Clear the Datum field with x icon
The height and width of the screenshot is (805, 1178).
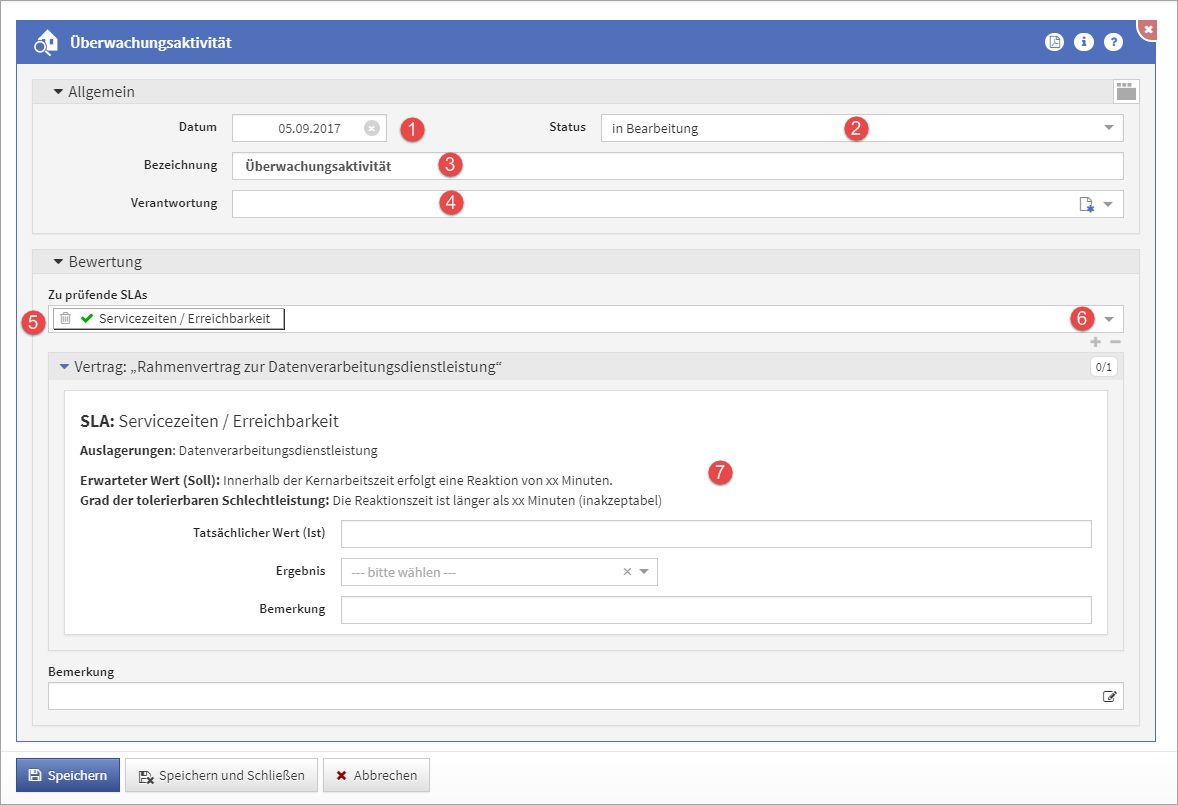(x=371, y=128)
